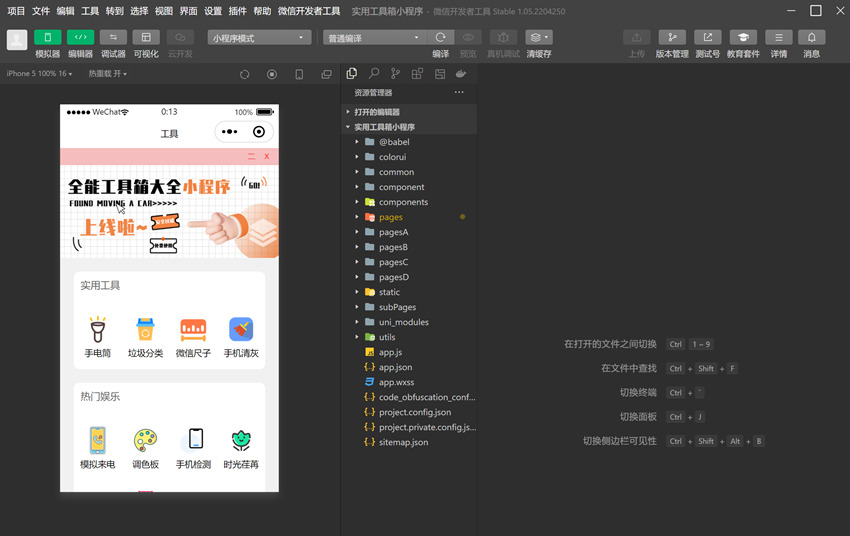Click the preview eye icon
The image size is (850, 536).
coord(468,37)
